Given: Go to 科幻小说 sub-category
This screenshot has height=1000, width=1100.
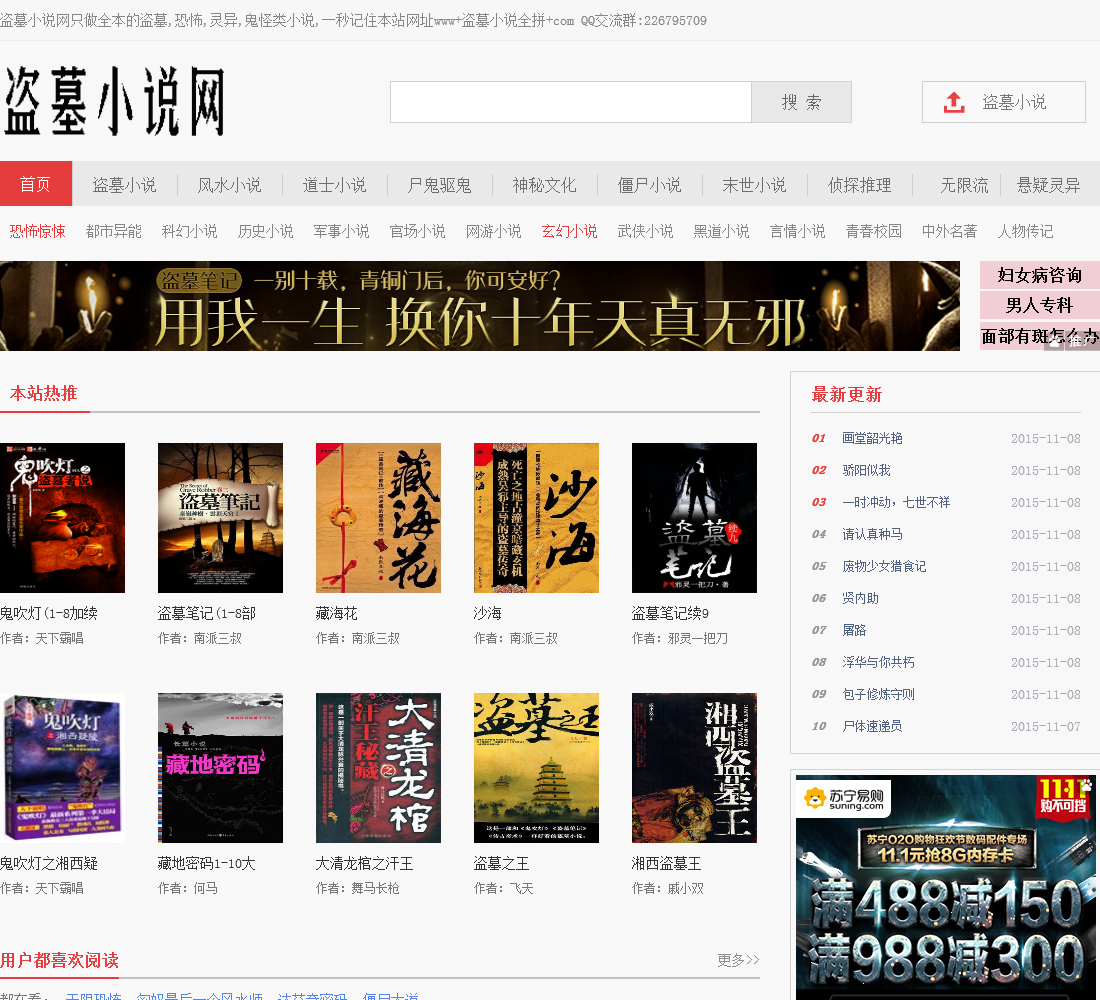Looking at the screenshot, I should (189, 231).
